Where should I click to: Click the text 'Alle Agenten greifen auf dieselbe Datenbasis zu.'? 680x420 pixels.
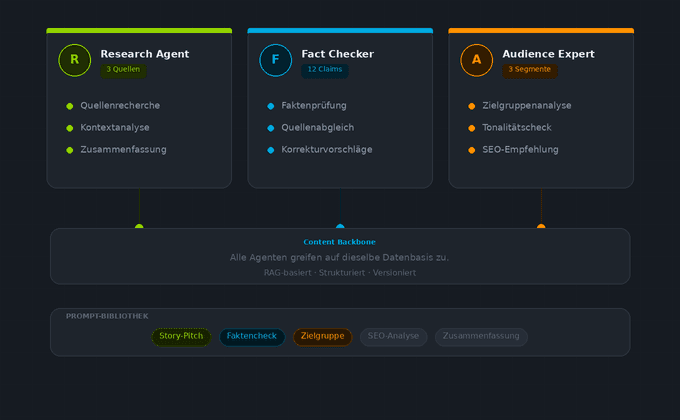[x=339, y=258]
